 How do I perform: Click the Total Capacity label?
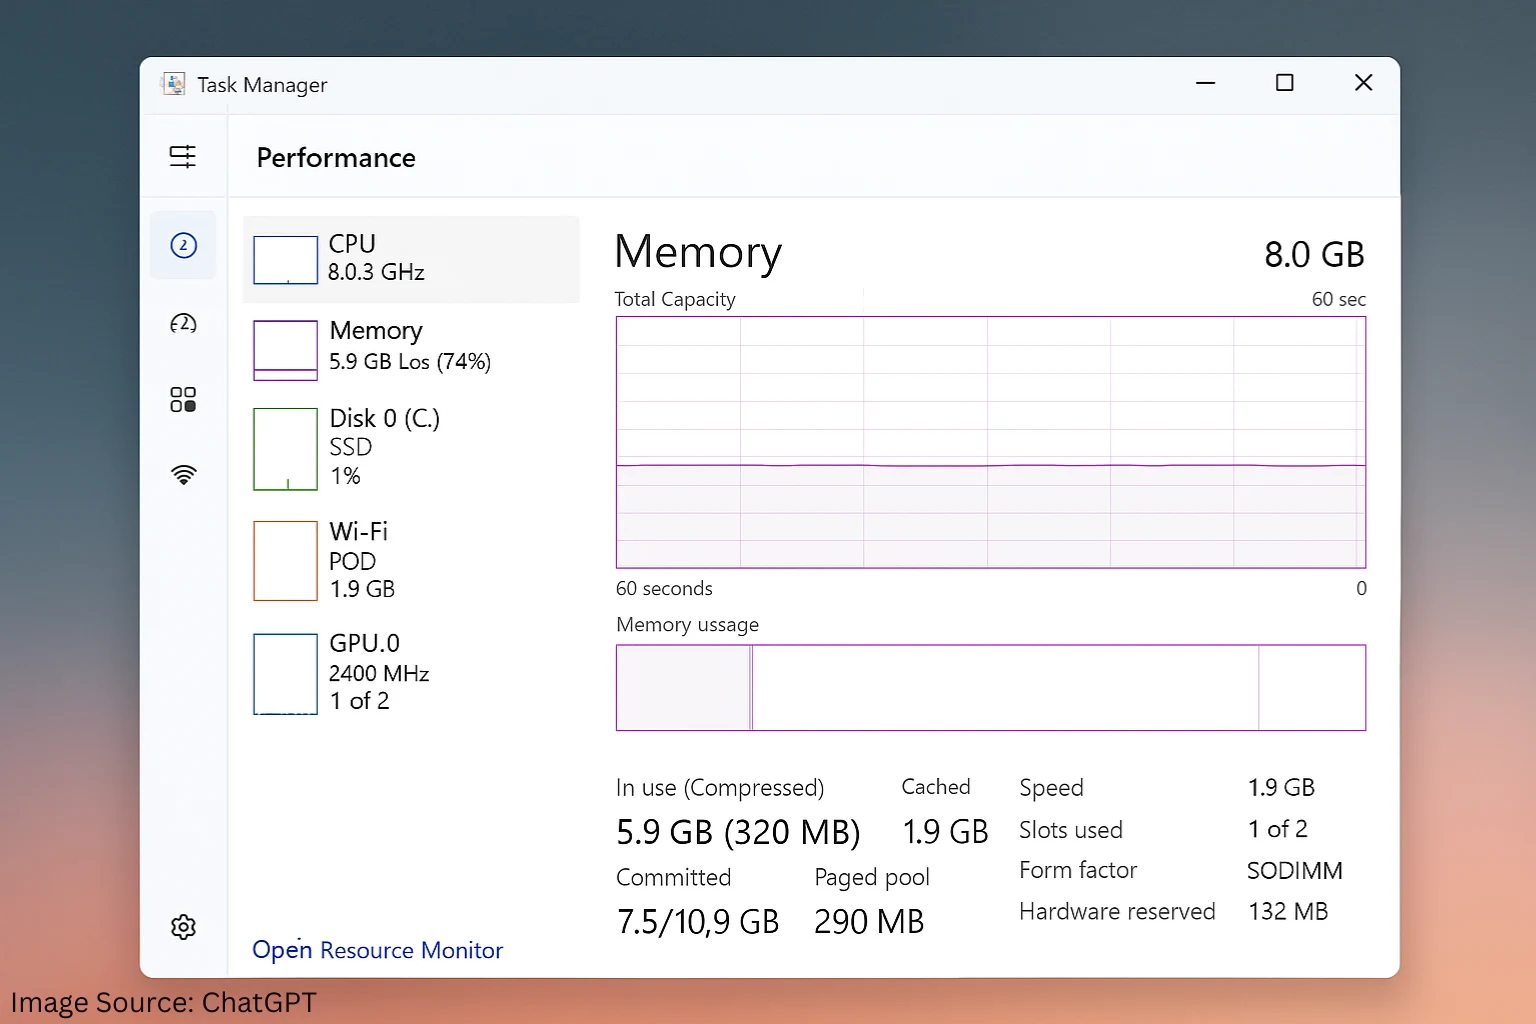pos(675,299)
